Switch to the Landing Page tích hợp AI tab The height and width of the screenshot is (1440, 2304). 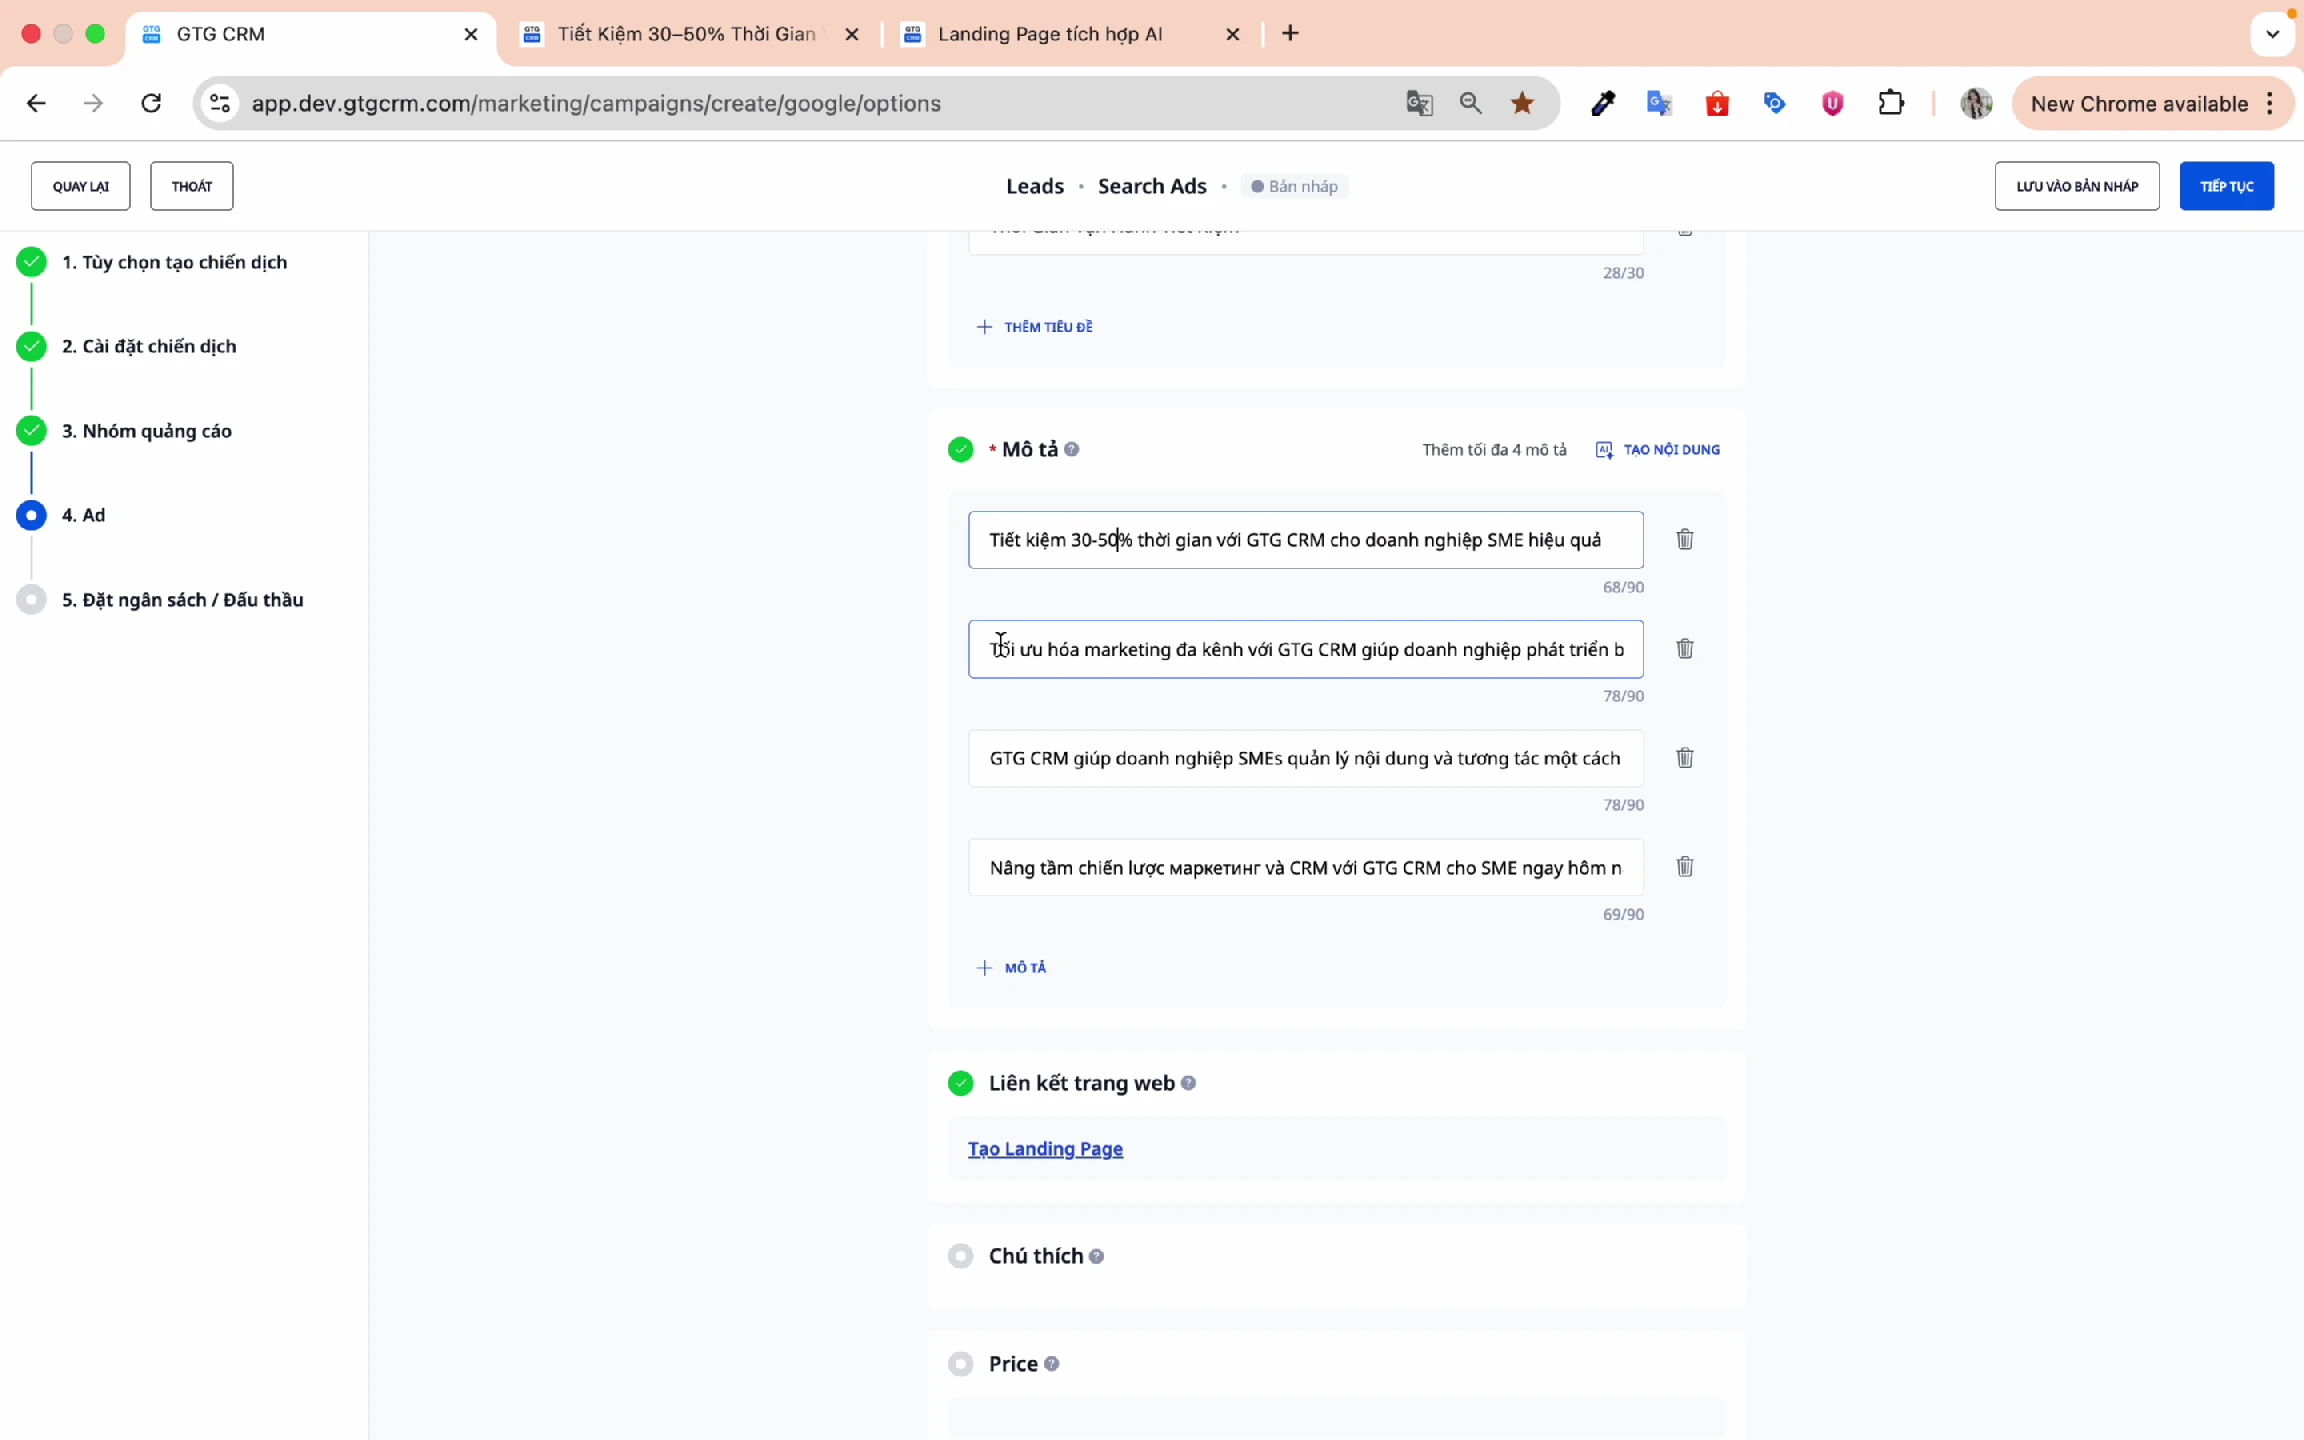tap(1050, 33)
